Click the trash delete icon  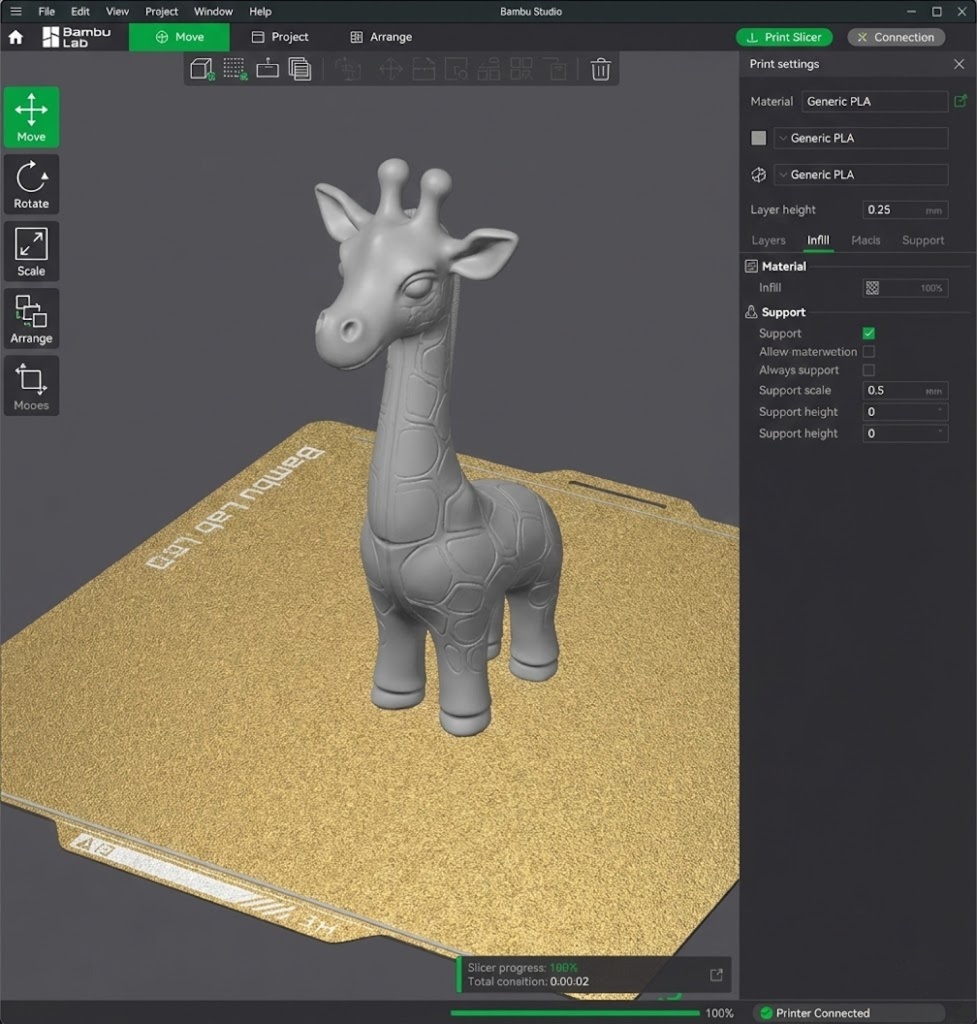coord(601,69)
